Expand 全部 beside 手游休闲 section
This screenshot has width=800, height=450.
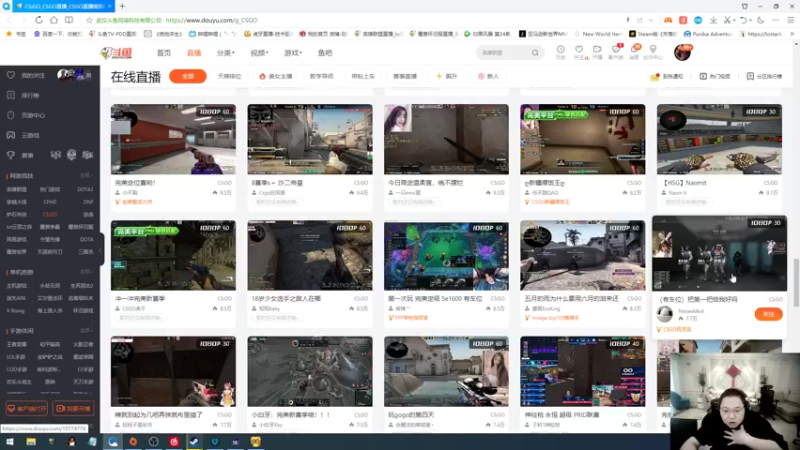click(x=85, y=331)
